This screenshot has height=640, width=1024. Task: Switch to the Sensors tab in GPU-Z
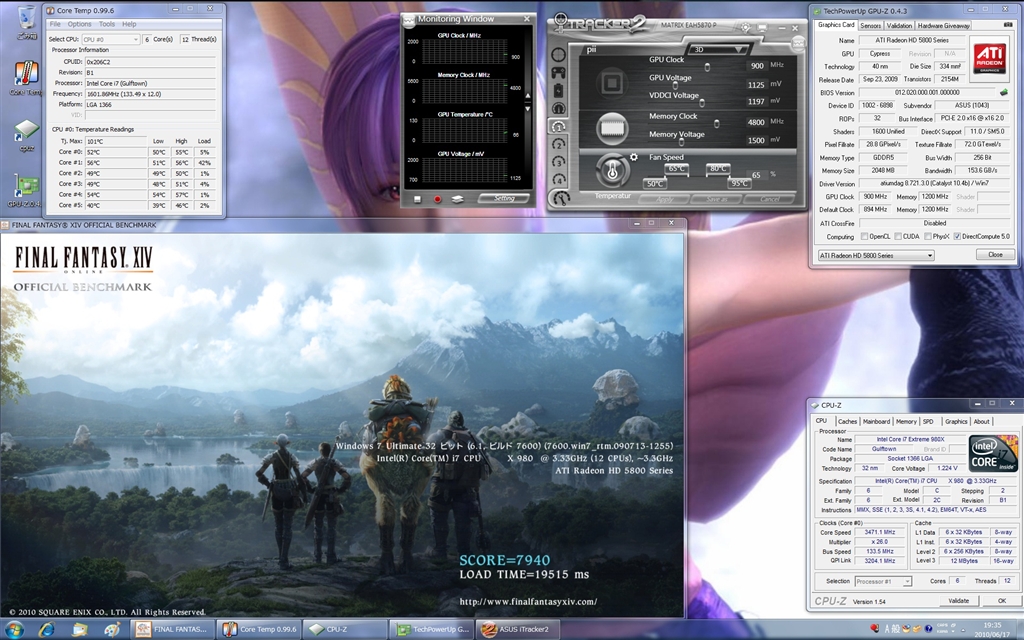pyautogui.click(x=870, y=25)
